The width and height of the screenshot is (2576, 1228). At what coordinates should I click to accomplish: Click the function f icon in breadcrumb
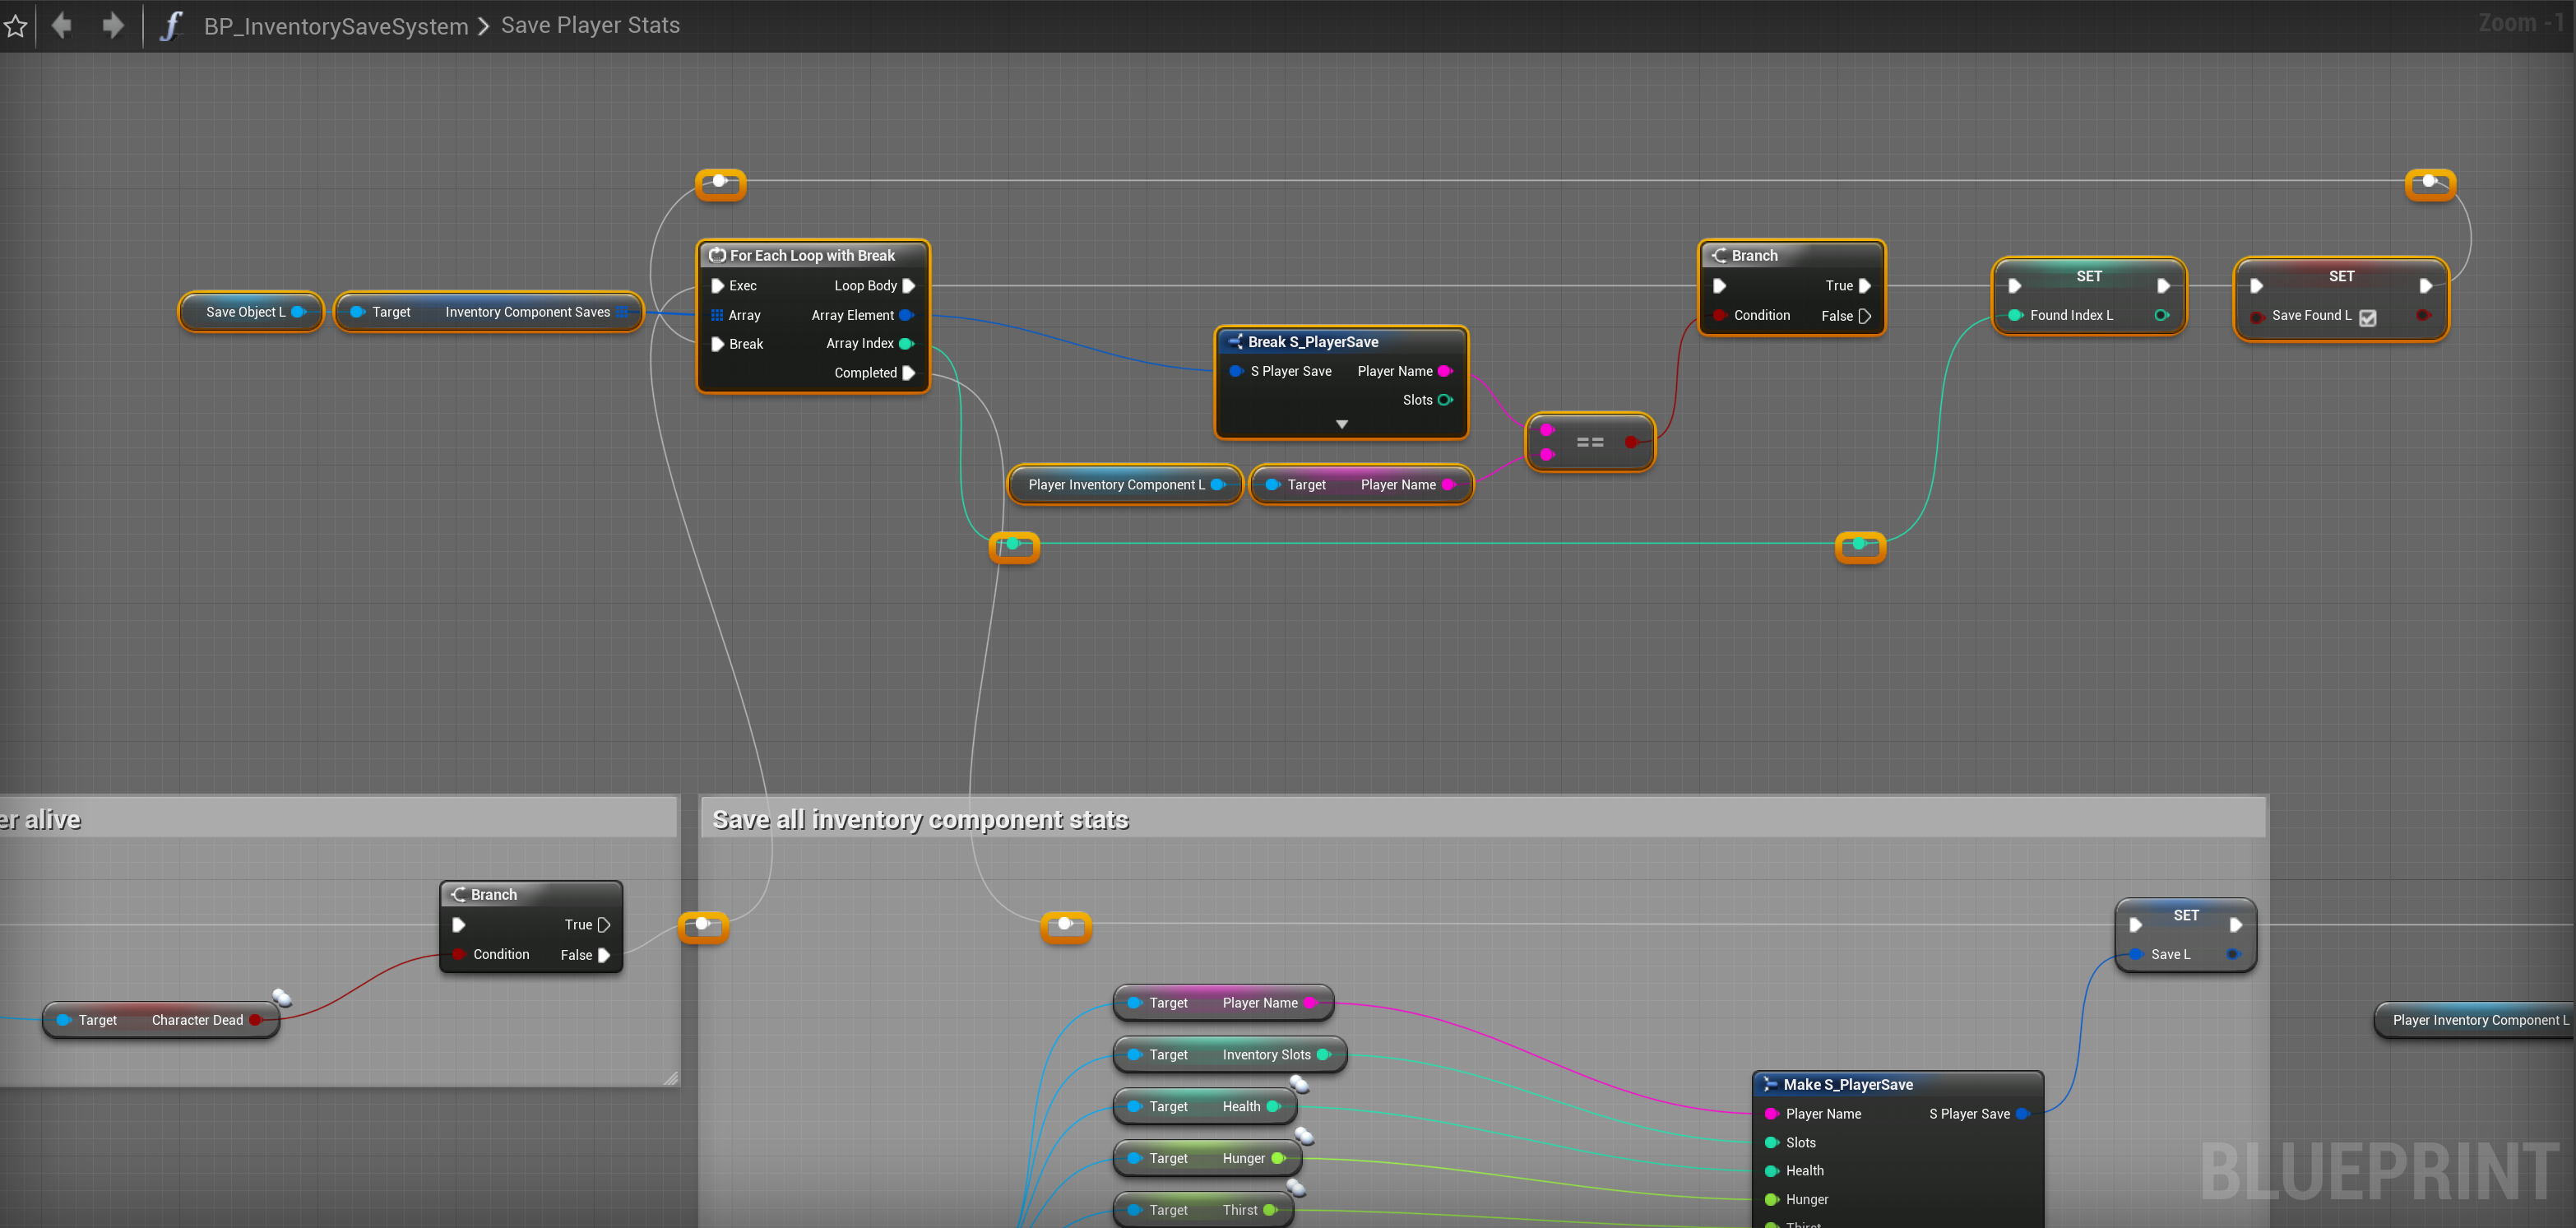171,25
